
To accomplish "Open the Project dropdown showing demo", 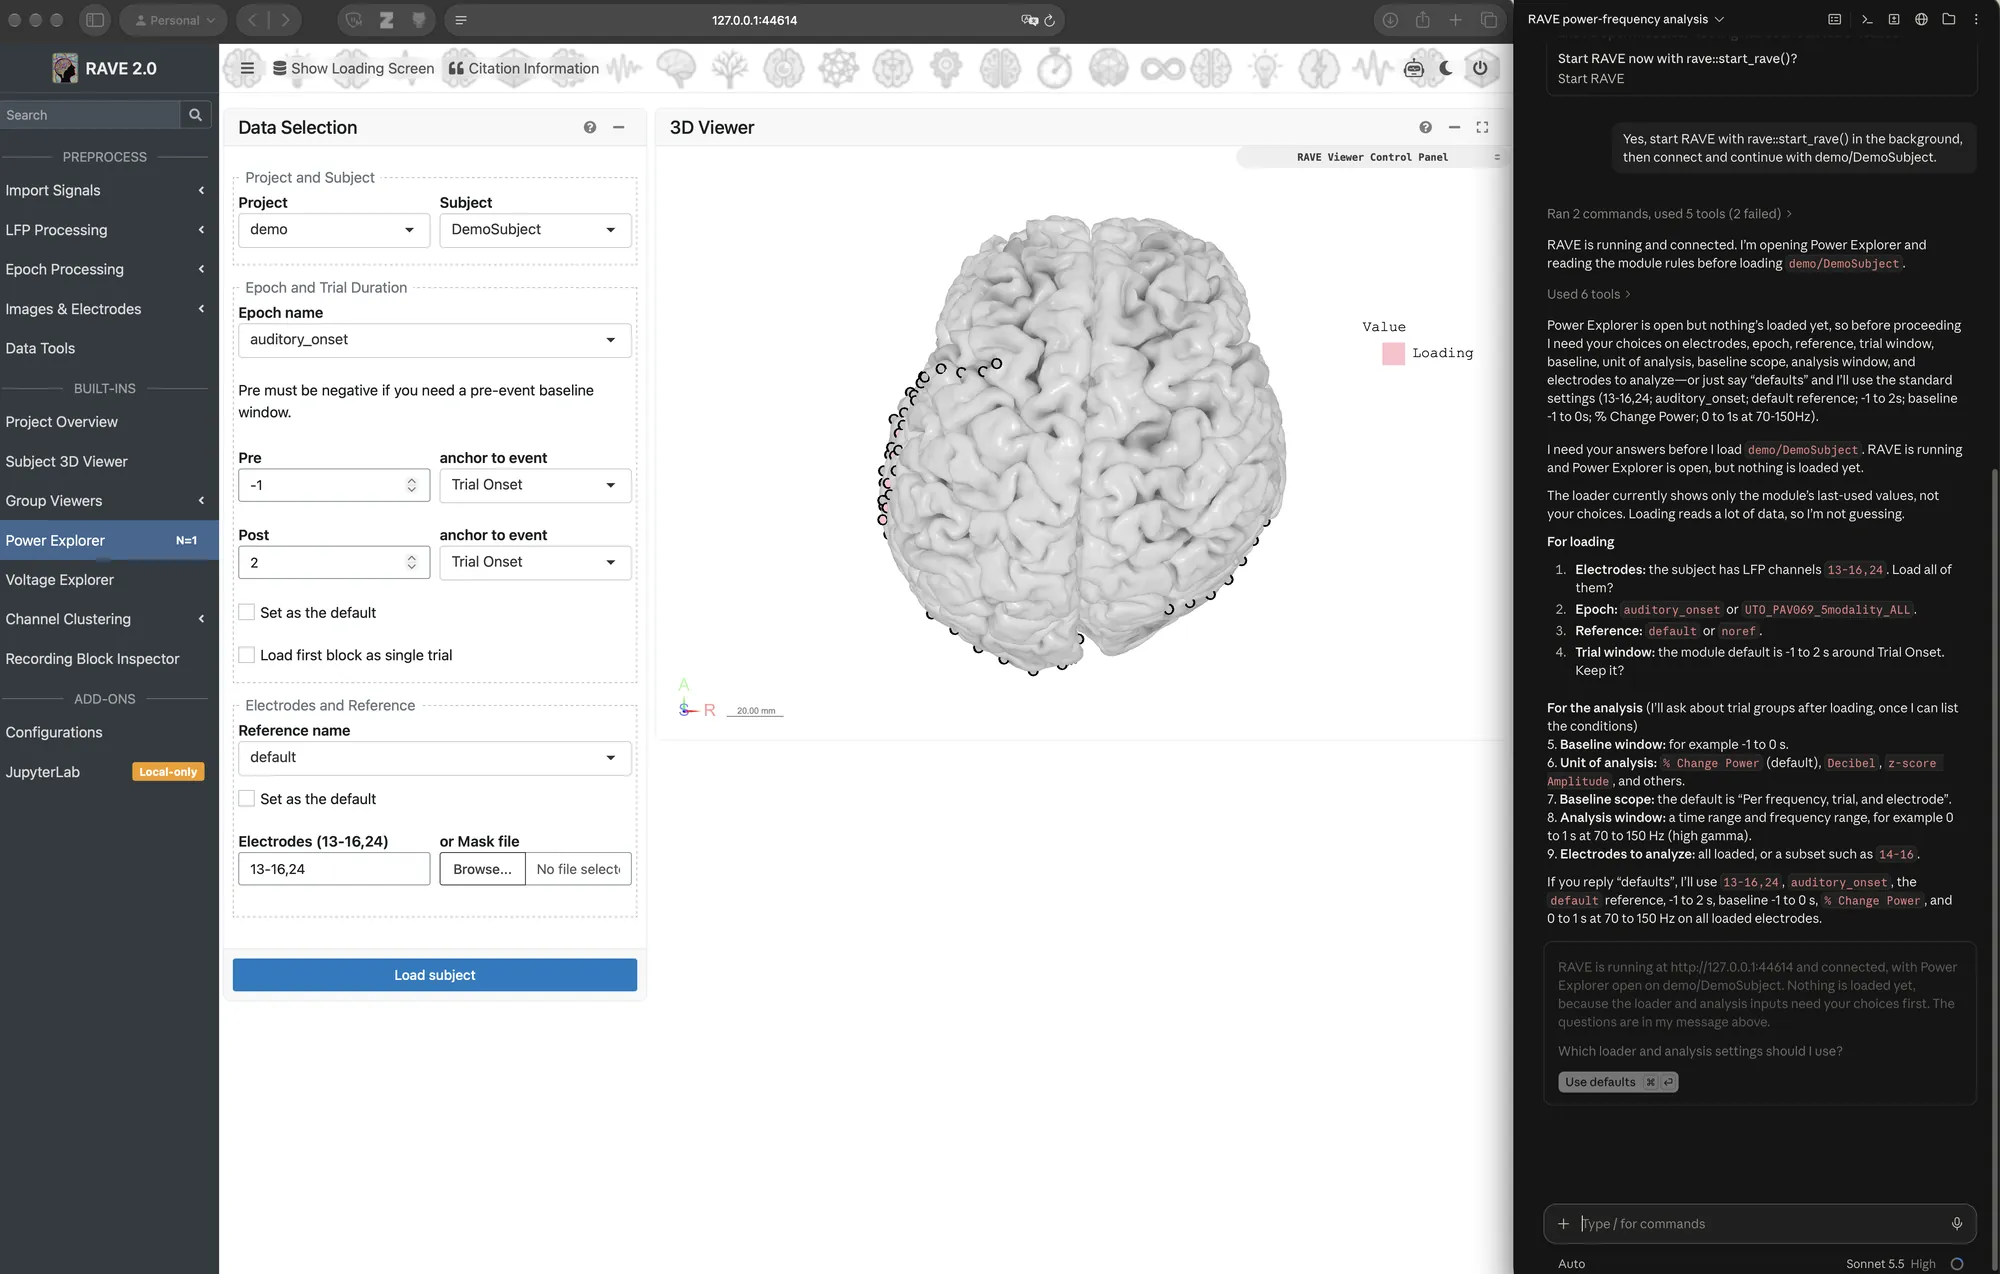I will (334, 230).
